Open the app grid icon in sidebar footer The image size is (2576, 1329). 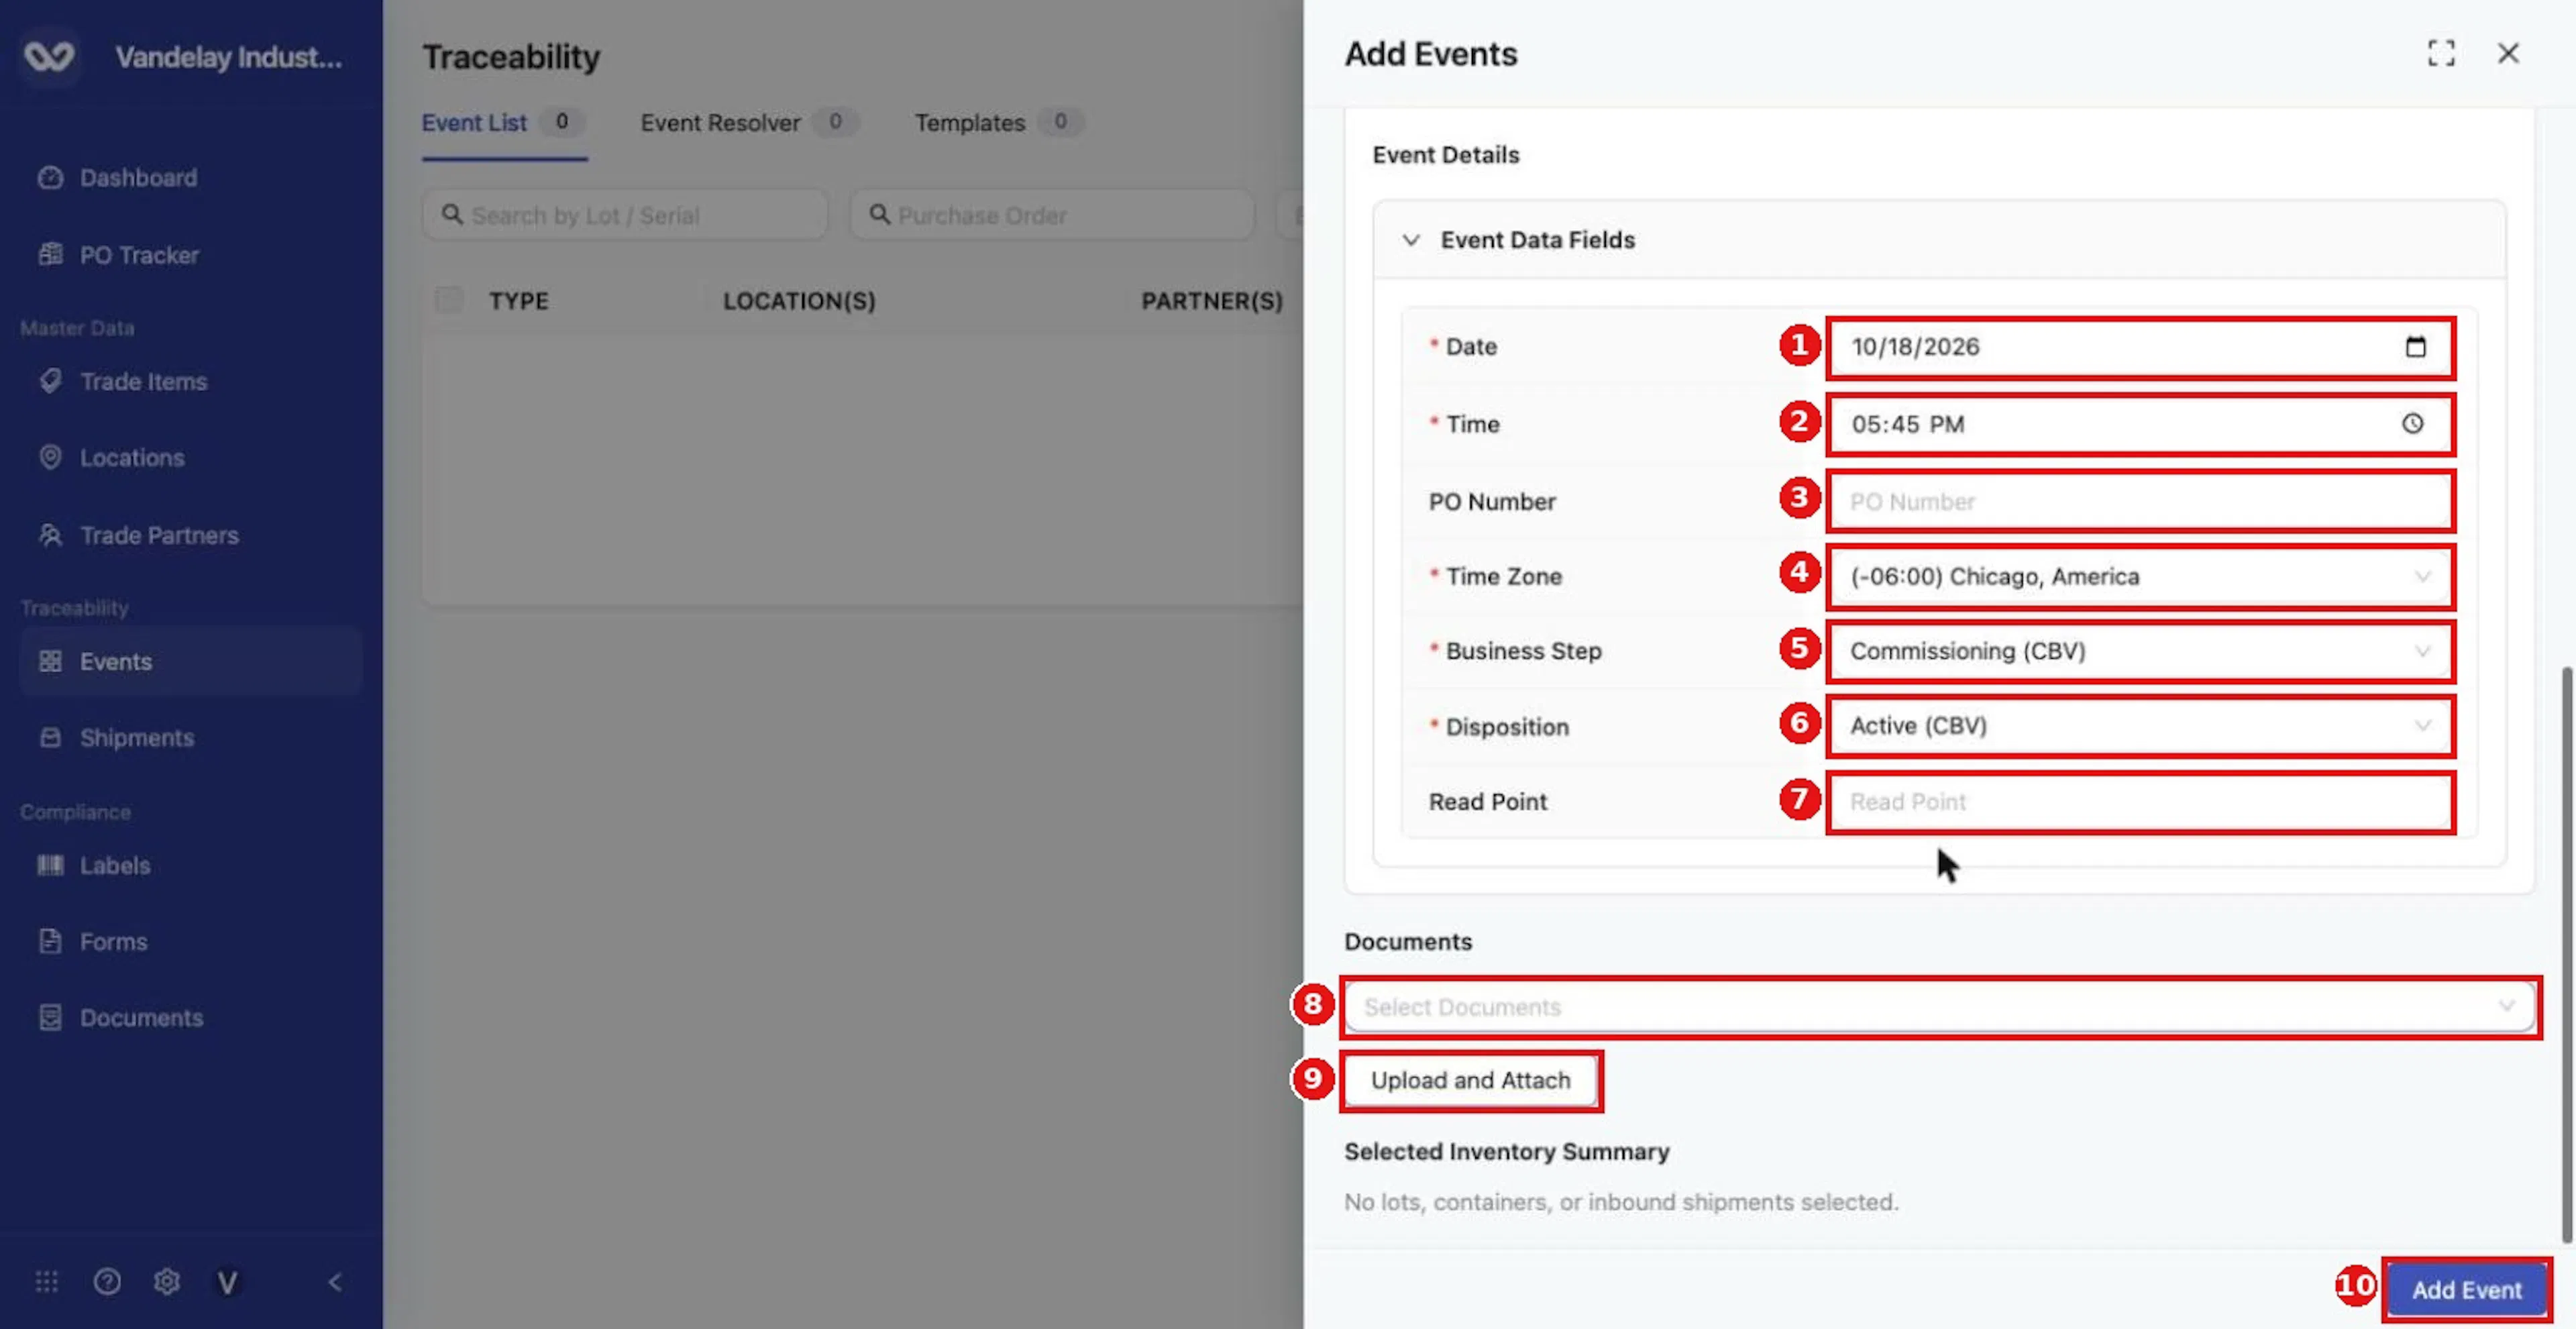46,1281
